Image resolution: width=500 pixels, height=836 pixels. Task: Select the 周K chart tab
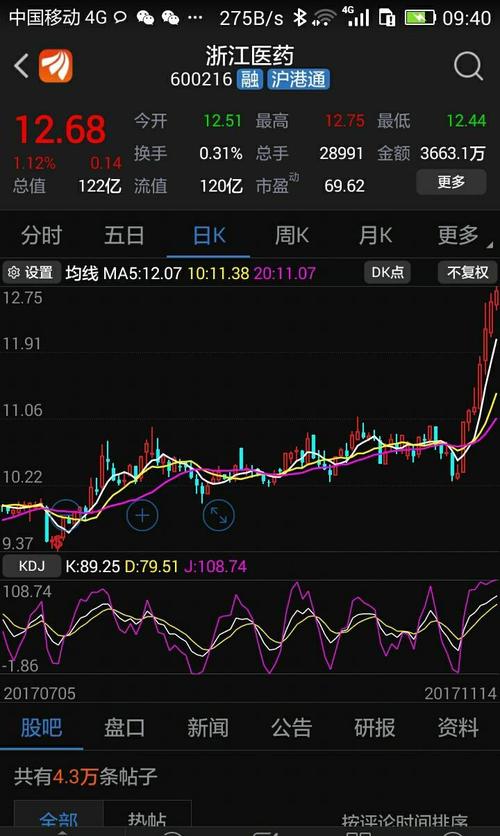tap(292, 235)
